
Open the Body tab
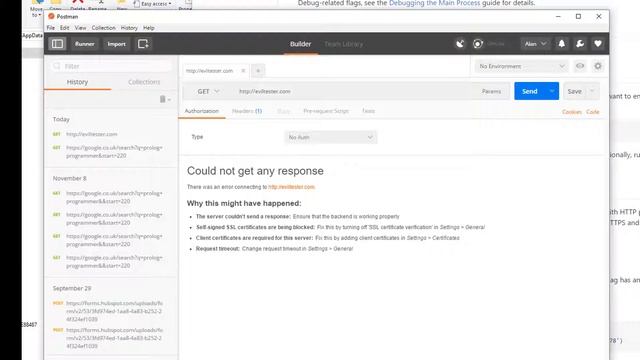tap(283, 111)
